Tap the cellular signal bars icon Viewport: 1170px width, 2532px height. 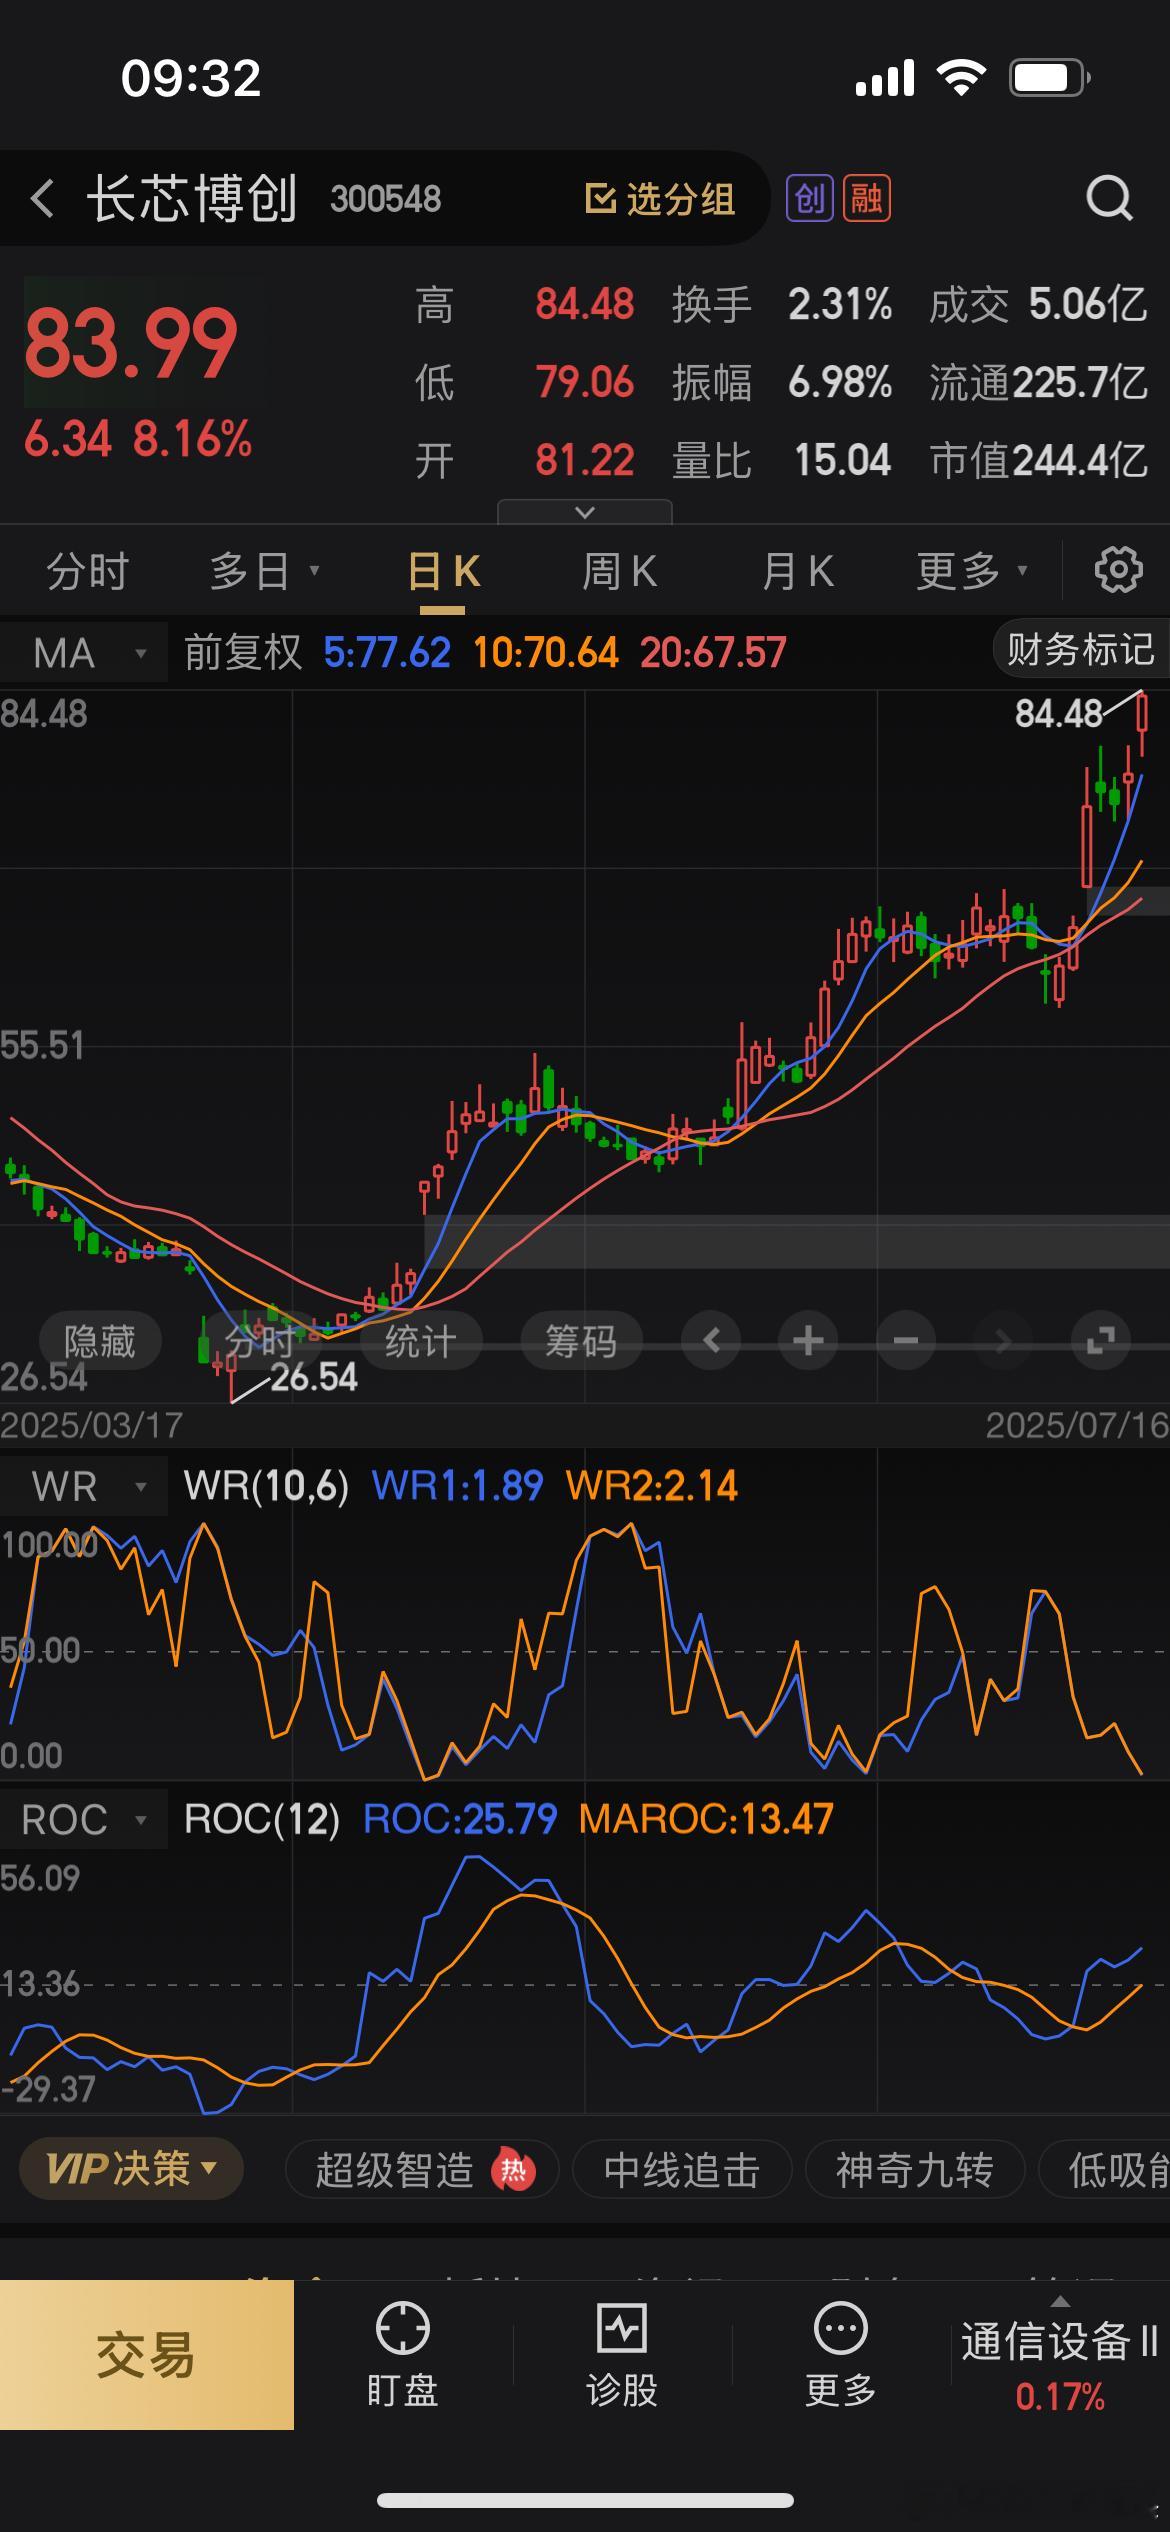tap(885, 77)
